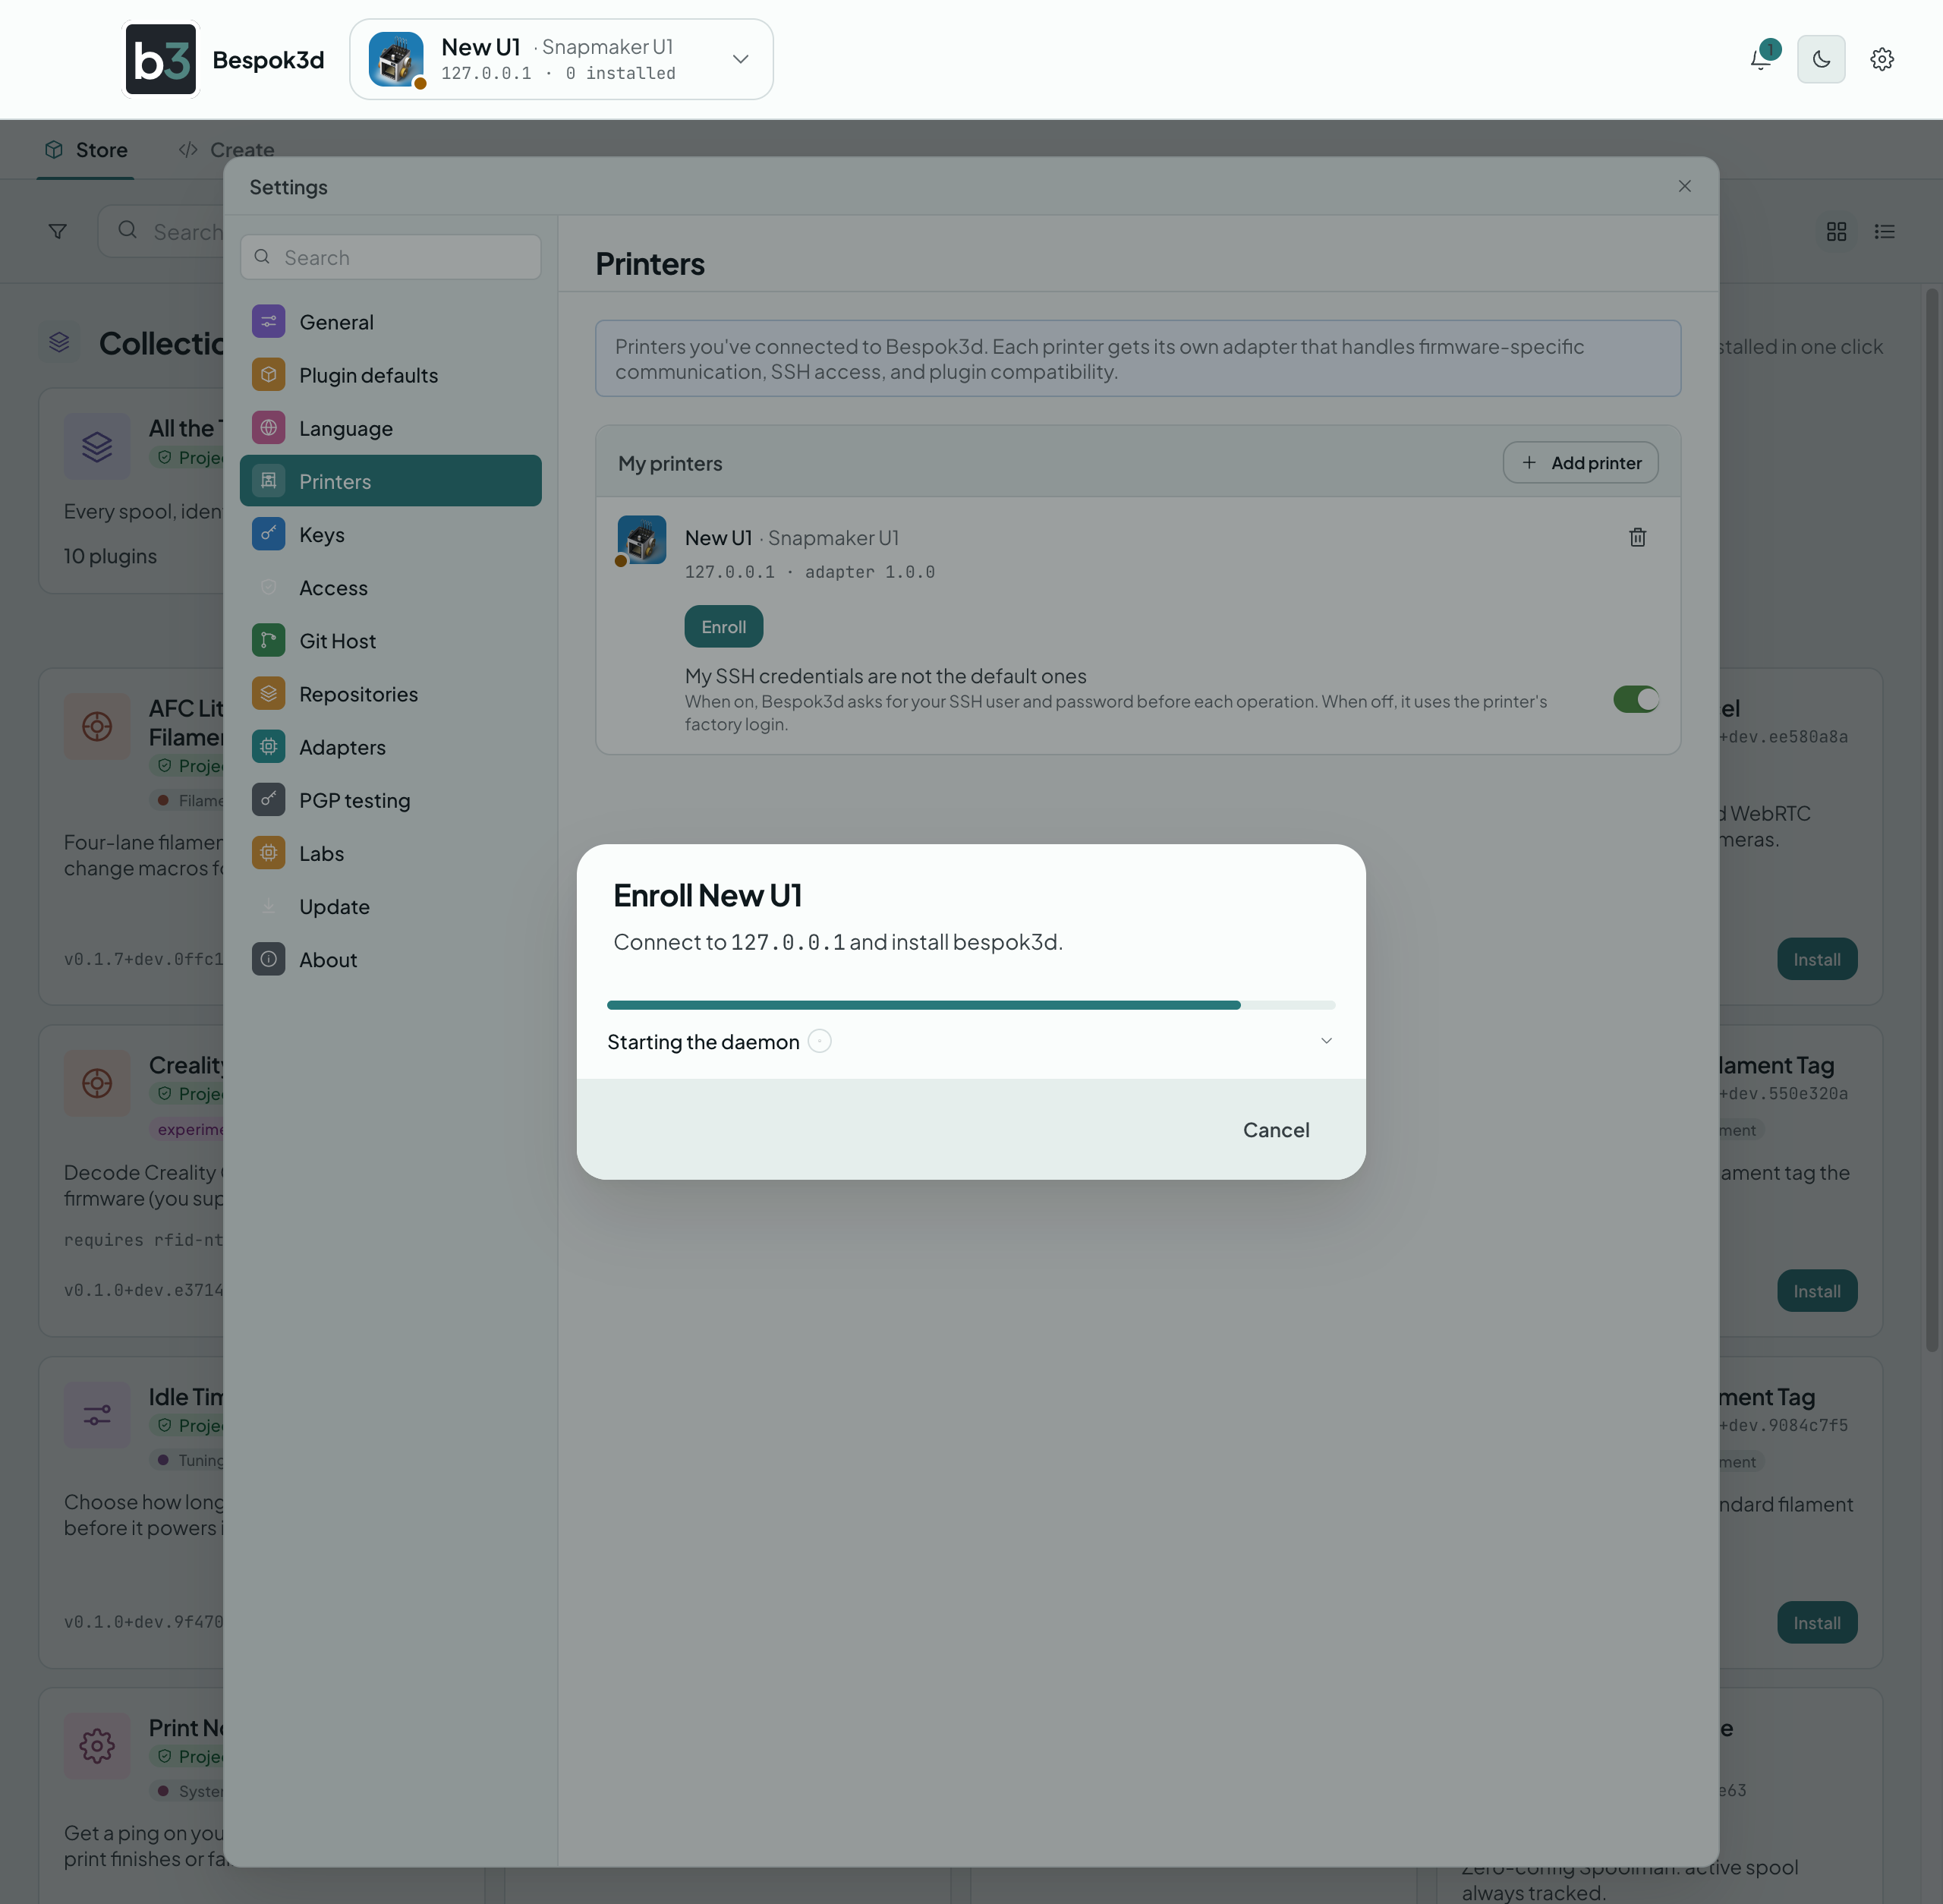Click the Creality plugin target icon
The width and height of the screenshot is (1943, 1904).
(97, 1082)
